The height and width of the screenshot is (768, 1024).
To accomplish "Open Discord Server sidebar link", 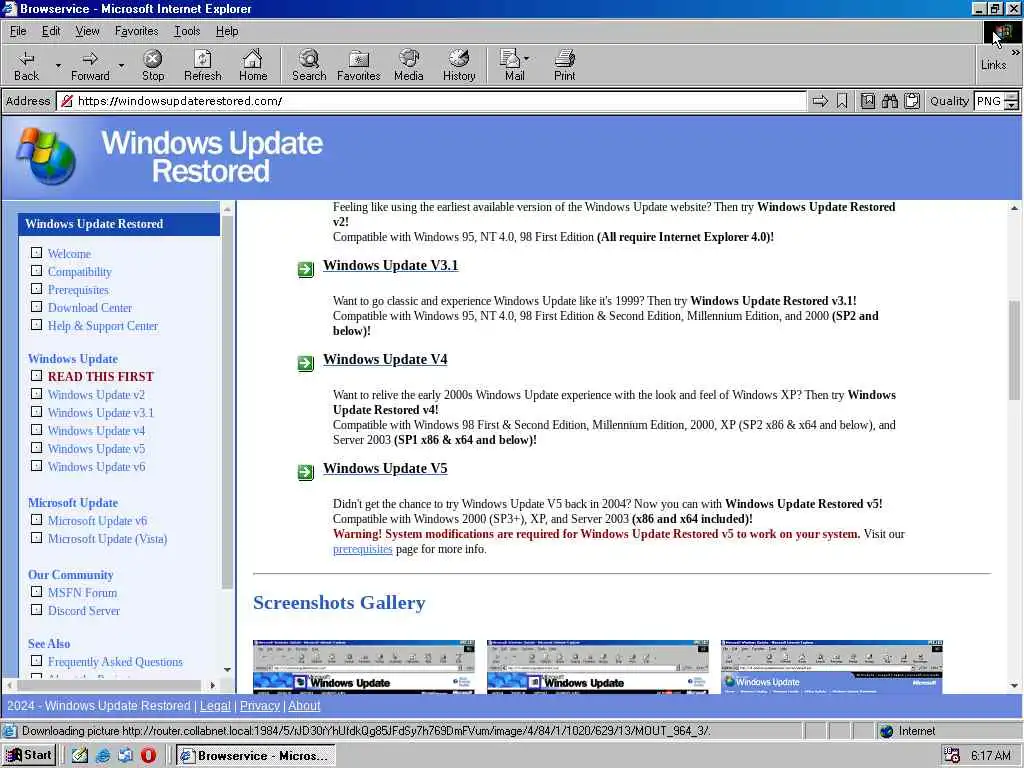I will pos(84,611).
